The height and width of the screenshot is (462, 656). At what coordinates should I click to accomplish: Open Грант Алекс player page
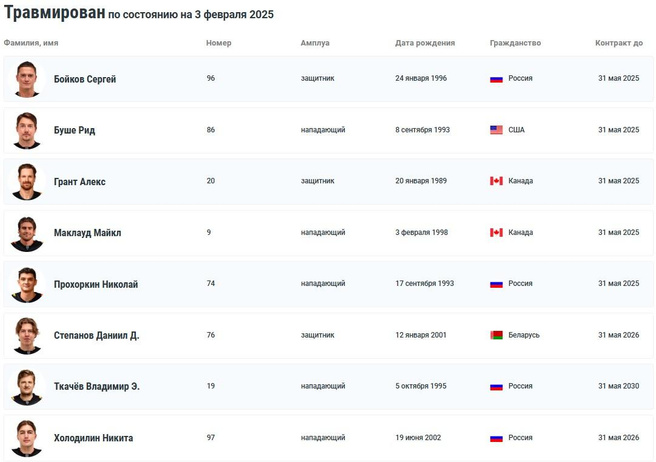pos(79,182)
